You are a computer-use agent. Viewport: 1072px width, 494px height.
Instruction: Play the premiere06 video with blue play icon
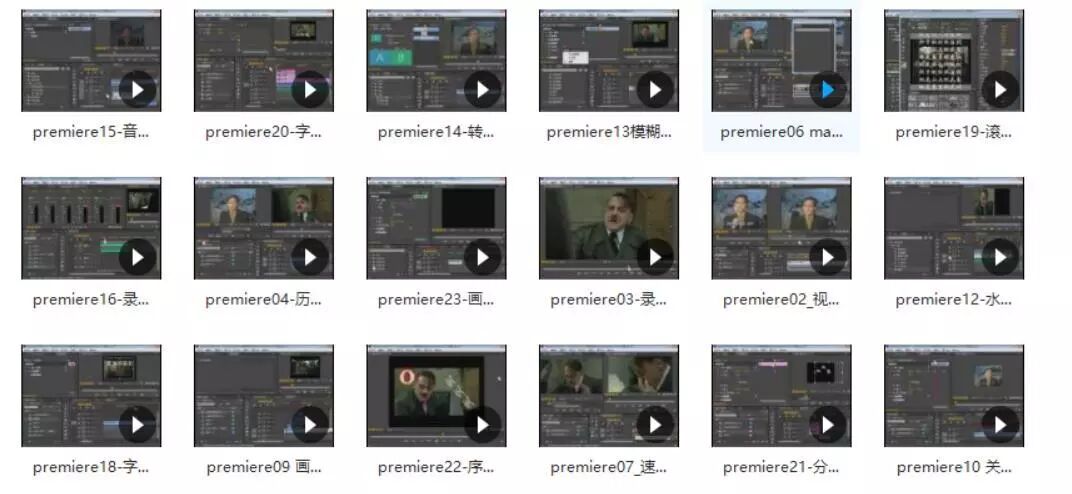828,90
